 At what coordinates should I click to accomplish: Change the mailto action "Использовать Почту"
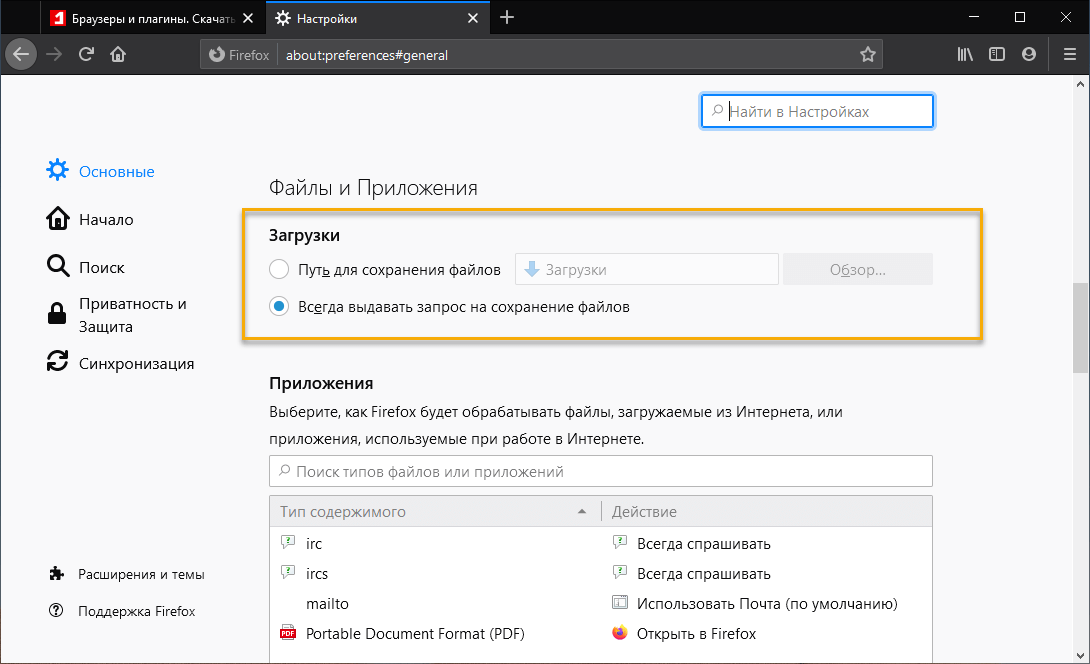(x=766, y=604)
